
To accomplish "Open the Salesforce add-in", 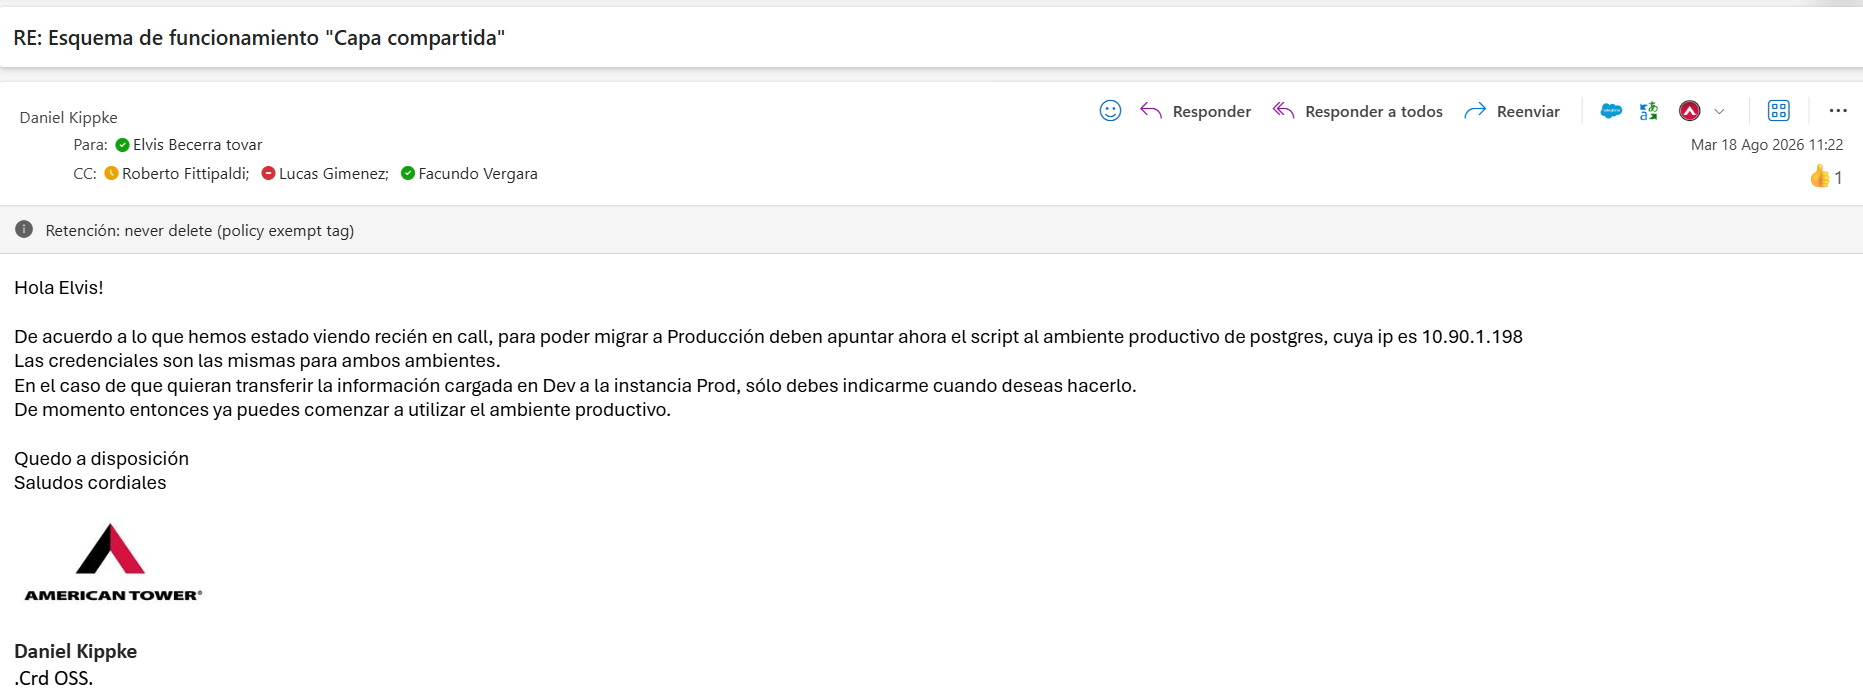I will click(1611, 111).
